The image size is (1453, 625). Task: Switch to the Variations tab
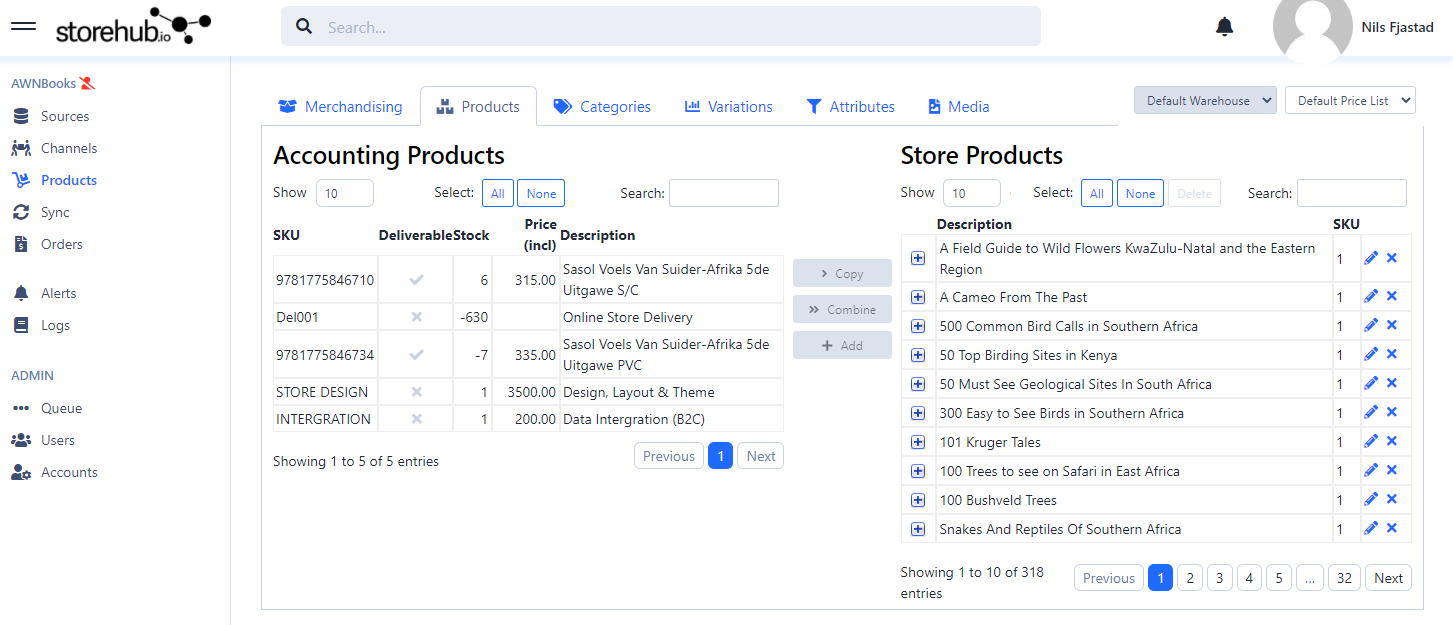[x=728, y=107]
